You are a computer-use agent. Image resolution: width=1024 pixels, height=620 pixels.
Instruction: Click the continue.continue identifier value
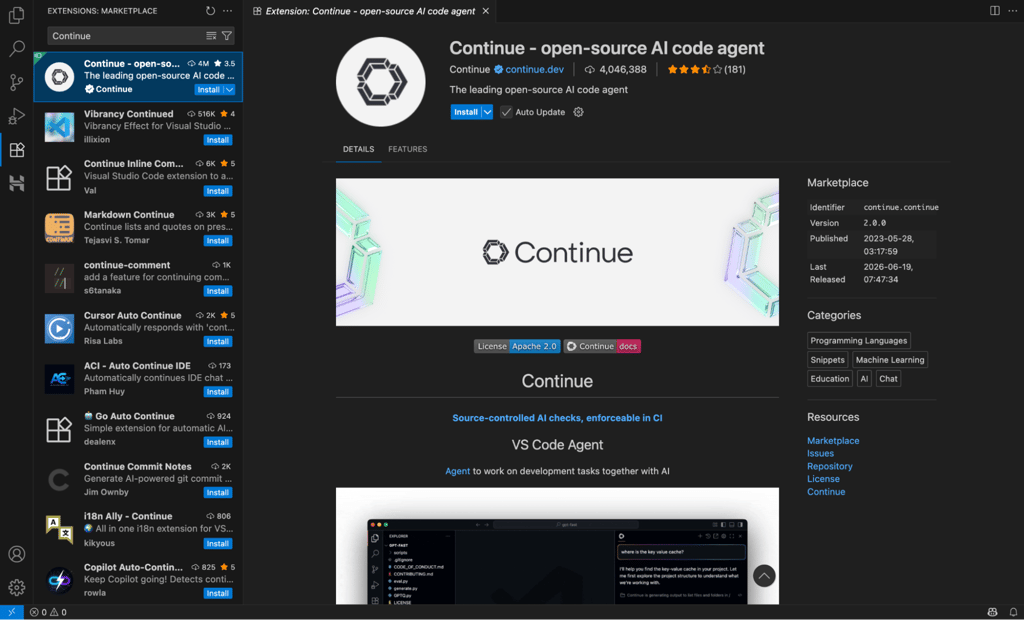pyautogui.click(x=901, y=207)
